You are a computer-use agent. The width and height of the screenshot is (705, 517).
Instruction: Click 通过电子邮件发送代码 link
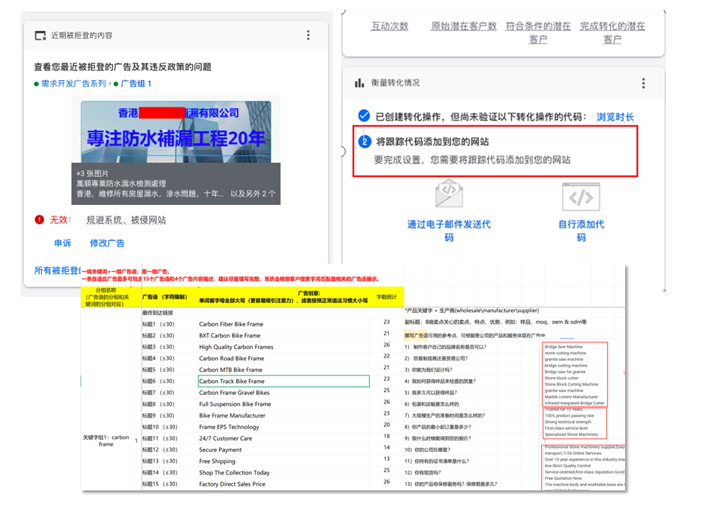449,230
